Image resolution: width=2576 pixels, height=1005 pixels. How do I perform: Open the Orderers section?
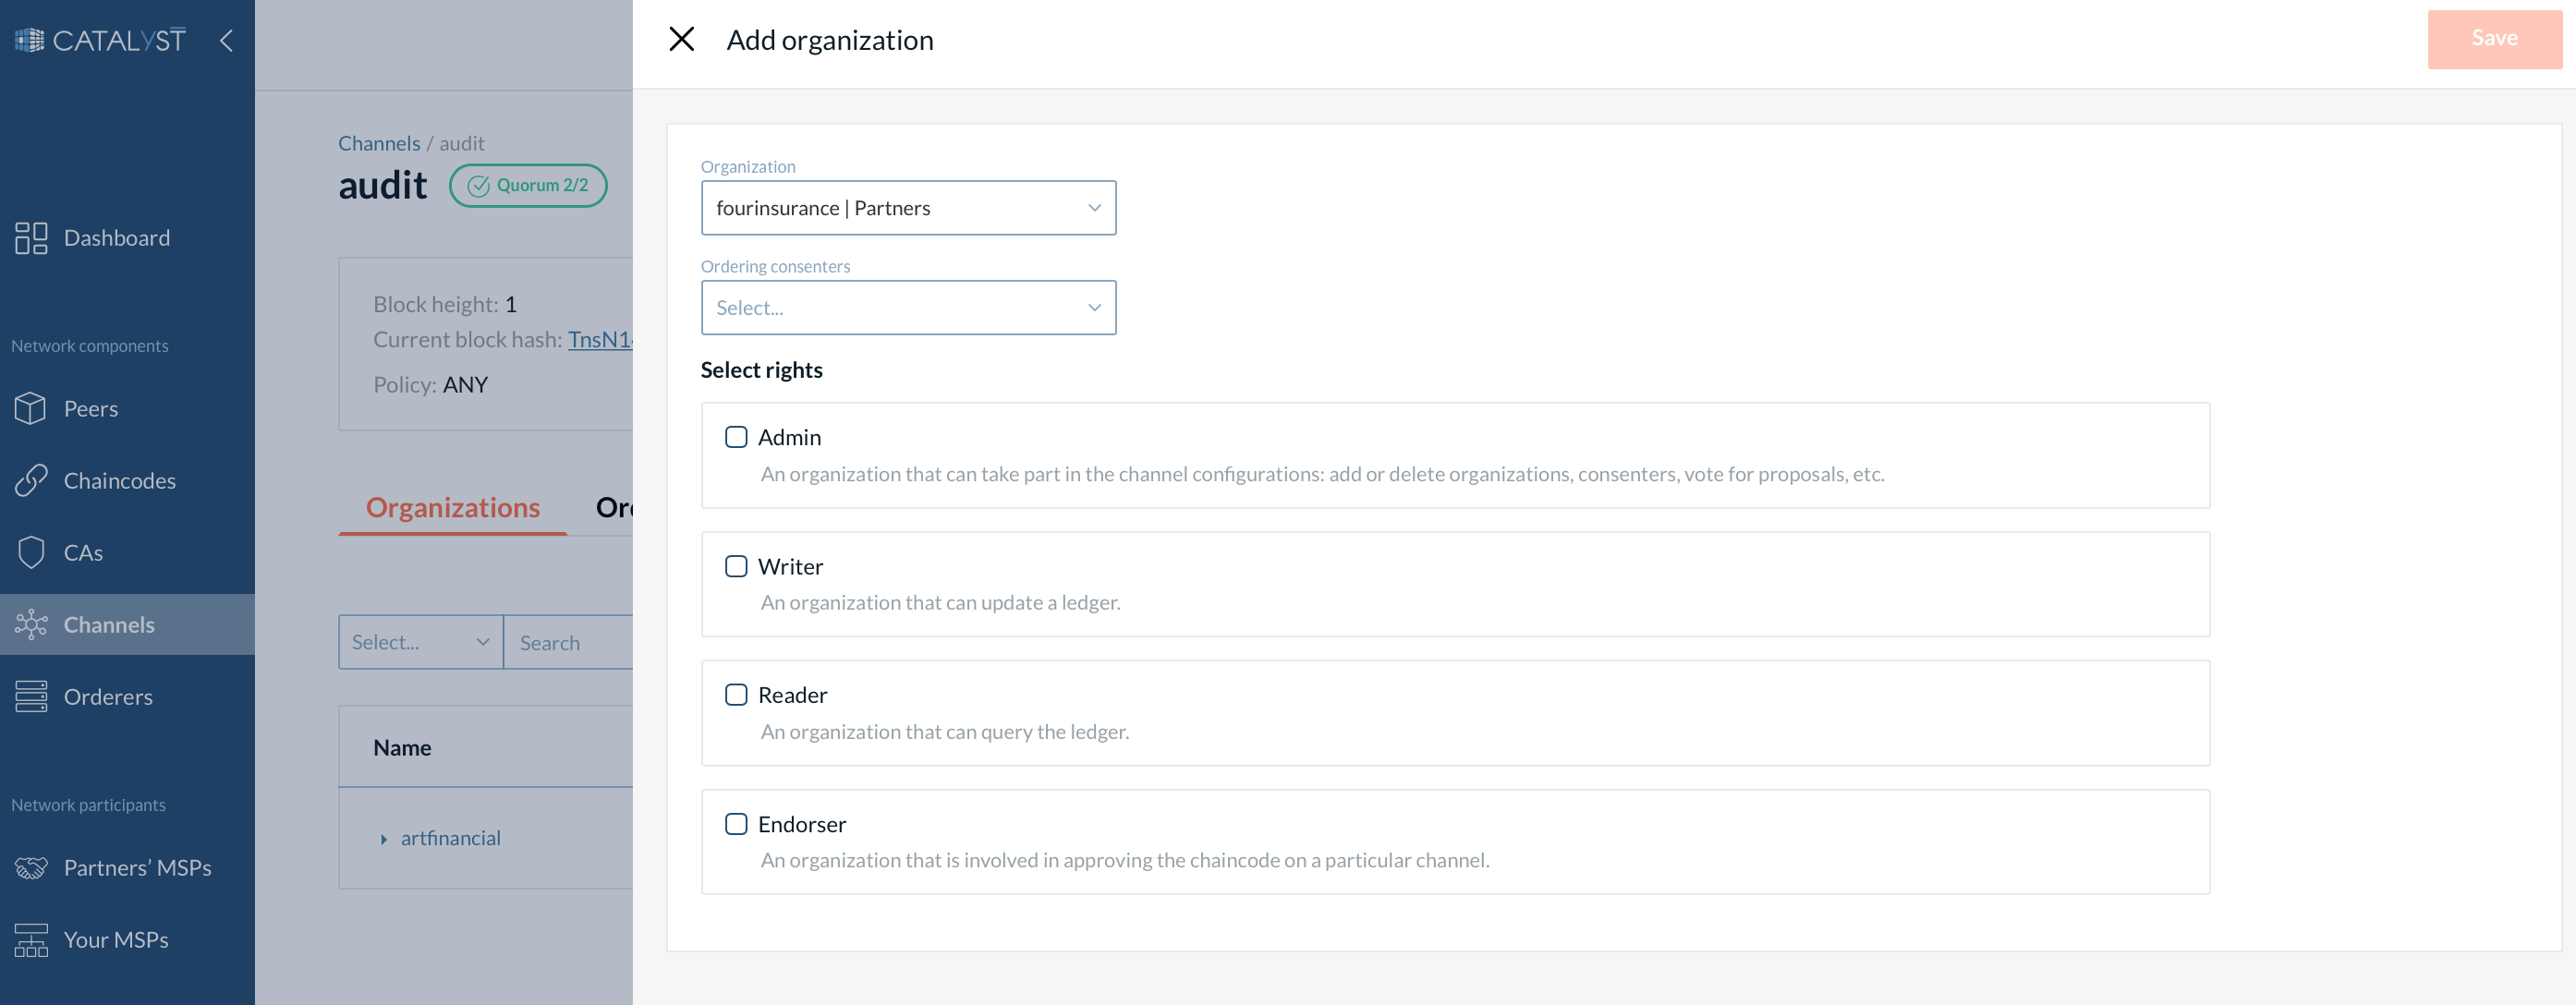[107, 696]
